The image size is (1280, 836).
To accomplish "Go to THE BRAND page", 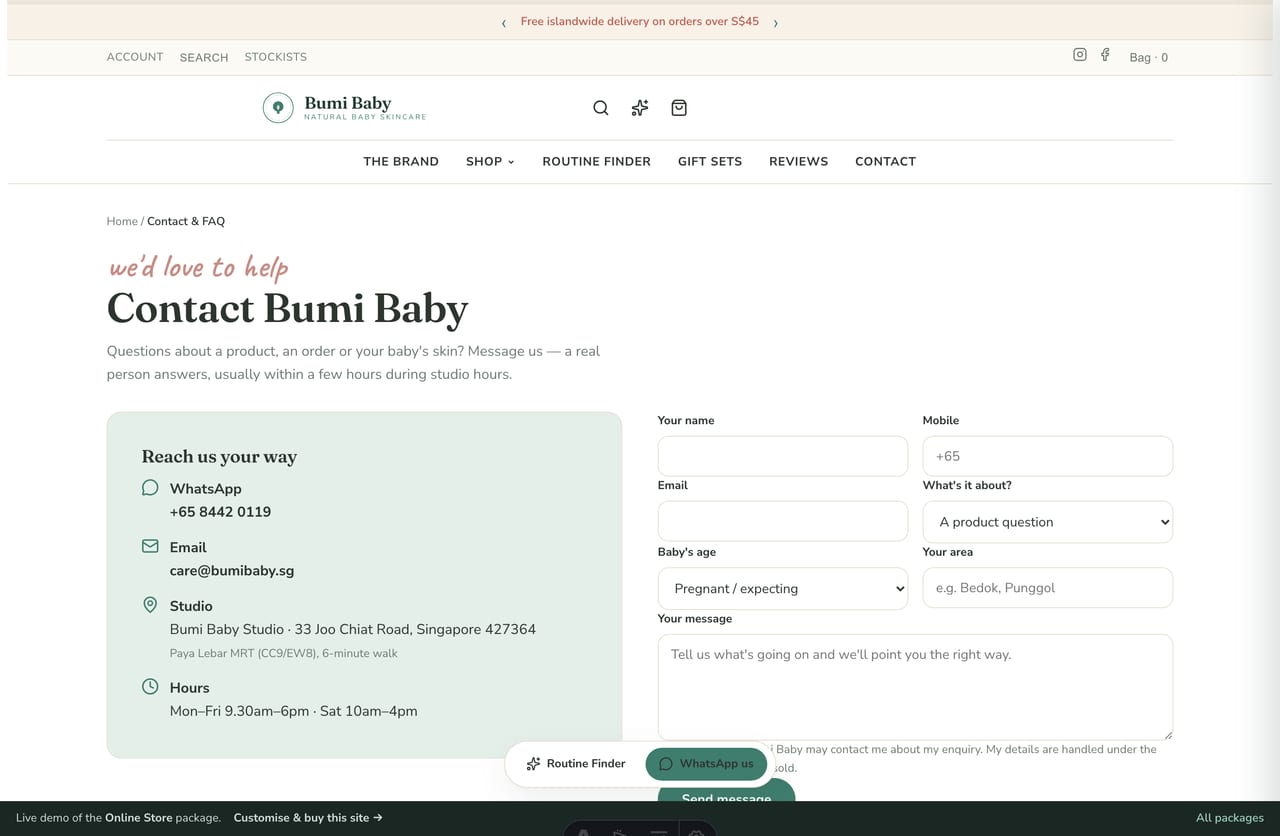I will (401, 161).
